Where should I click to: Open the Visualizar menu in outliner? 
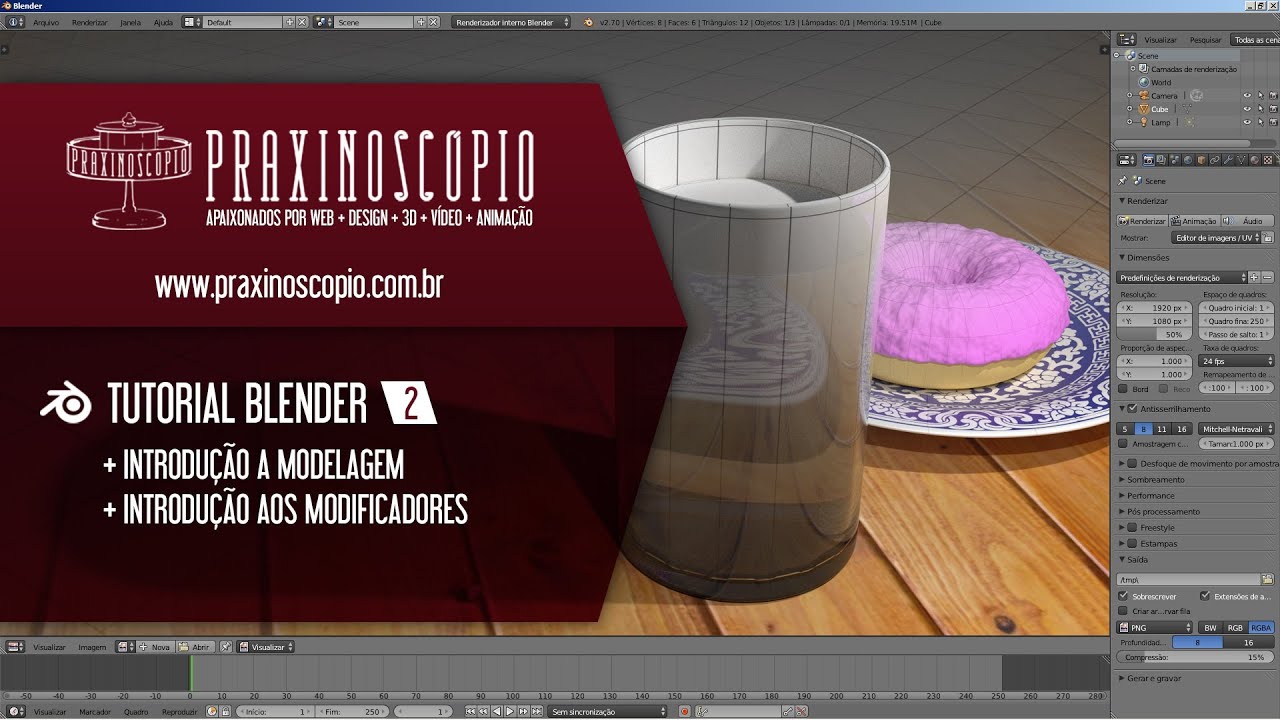pyautogui.click(x=1160, y=40)
